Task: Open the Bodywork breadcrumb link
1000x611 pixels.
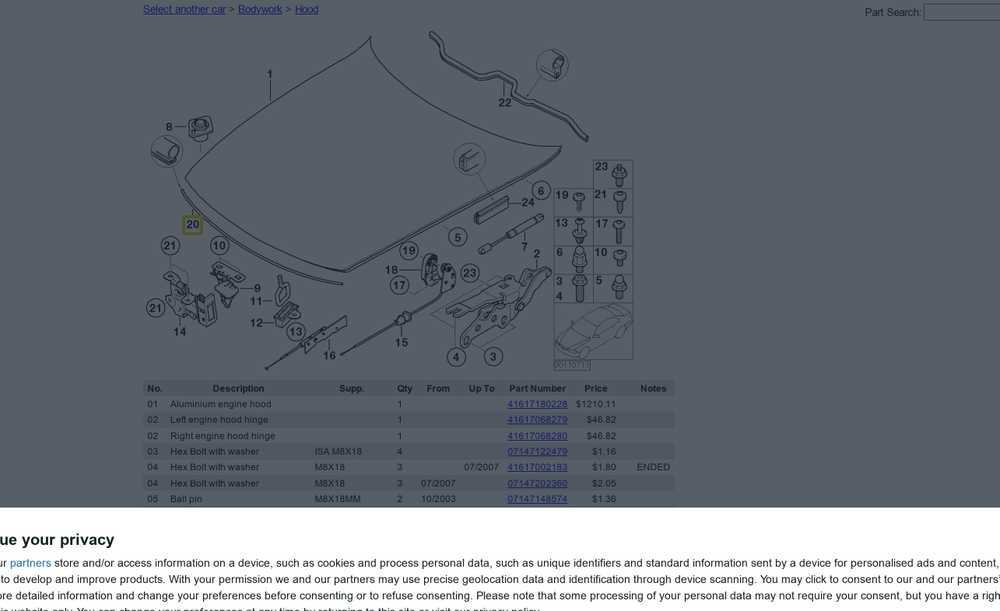Action: tap(260, 10)
